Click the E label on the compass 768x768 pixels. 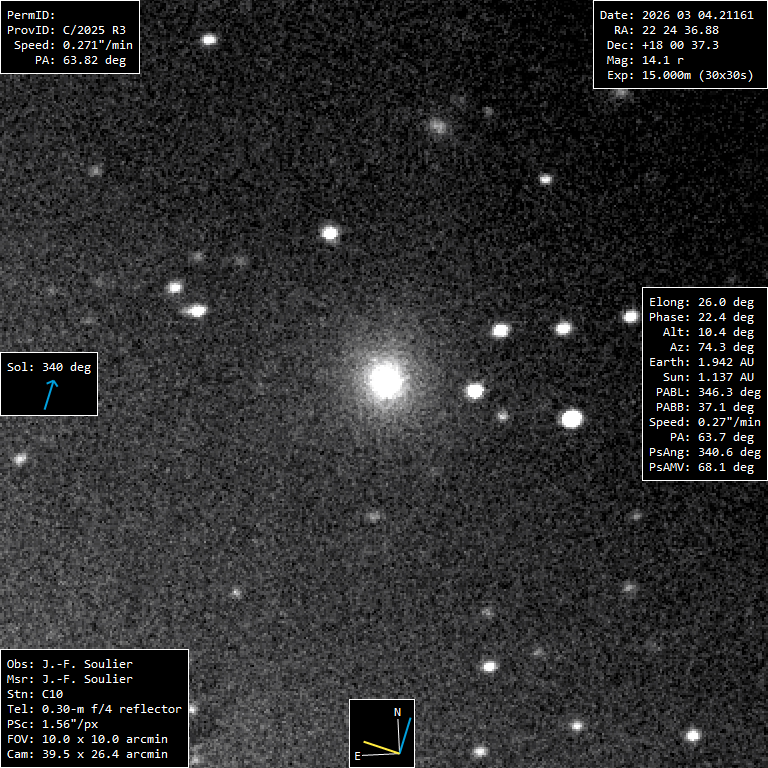[x=357, y=756]
